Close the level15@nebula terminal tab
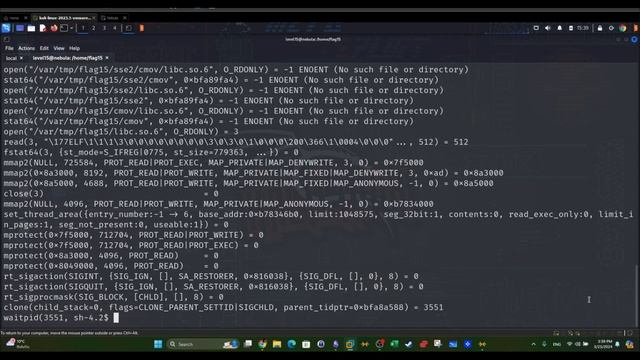 pos(107,58)
